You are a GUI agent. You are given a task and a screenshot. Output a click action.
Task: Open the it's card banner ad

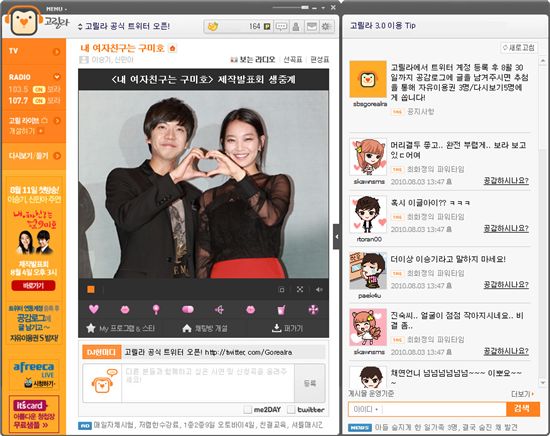click(34, 415)
